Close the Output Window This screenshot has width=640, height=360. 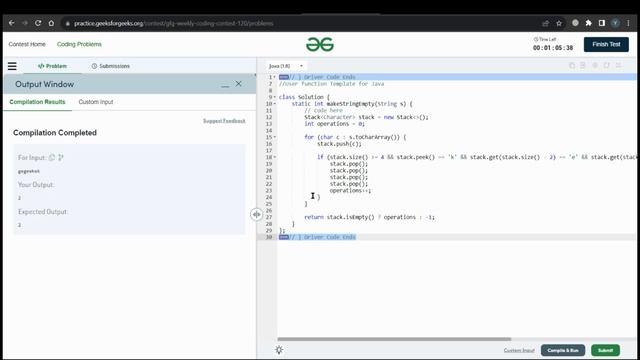click(x=238, y=84)
